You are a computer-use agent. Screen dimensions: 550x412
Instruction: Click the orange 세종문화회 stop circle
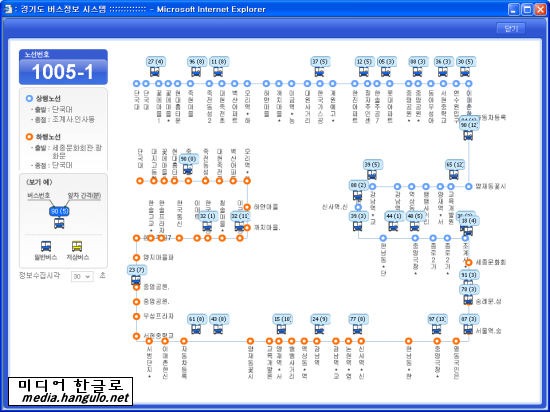click(469, 262)
